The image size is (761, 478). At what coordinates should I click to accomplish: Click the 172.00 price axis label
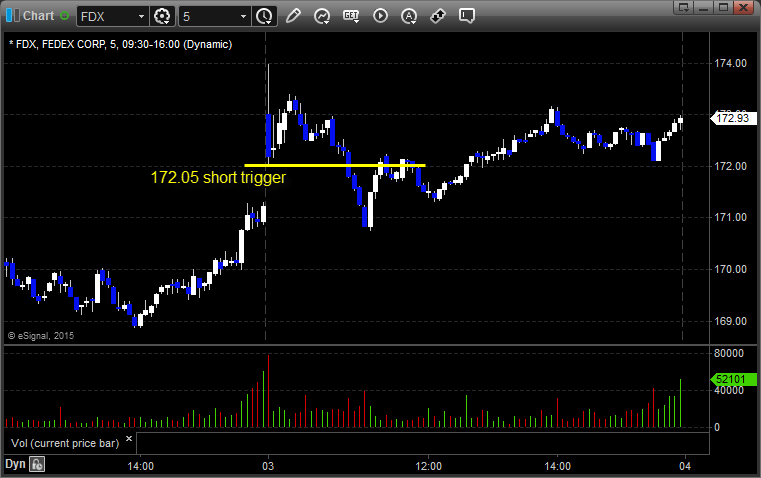(x=730, y=166)
